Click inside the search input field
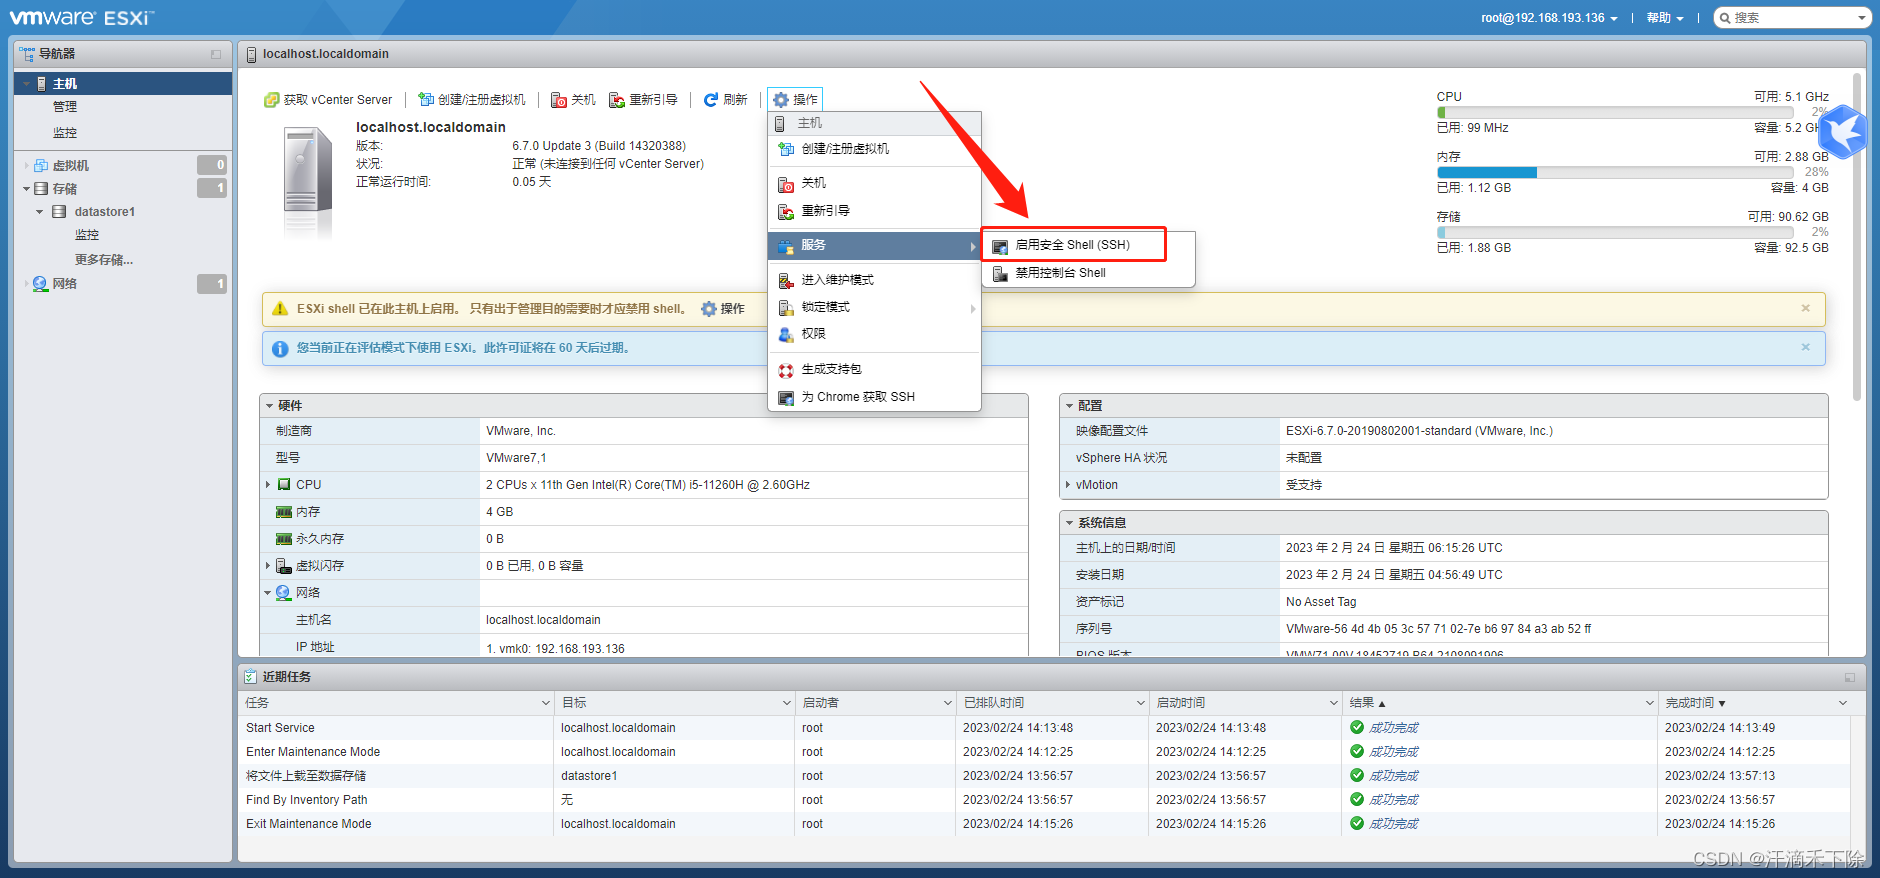1880x878 pixels. coord(1793,18)
